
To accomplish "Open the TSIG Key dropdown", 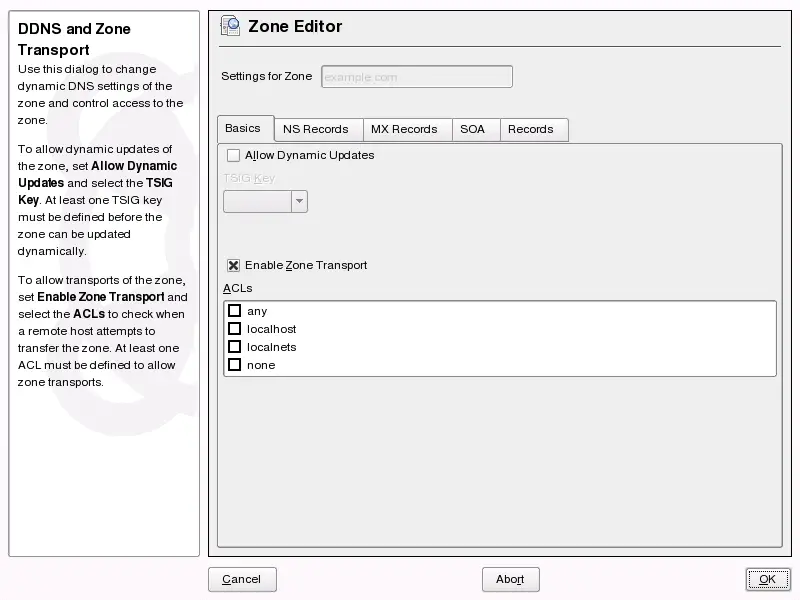I will tap(298, 201).
